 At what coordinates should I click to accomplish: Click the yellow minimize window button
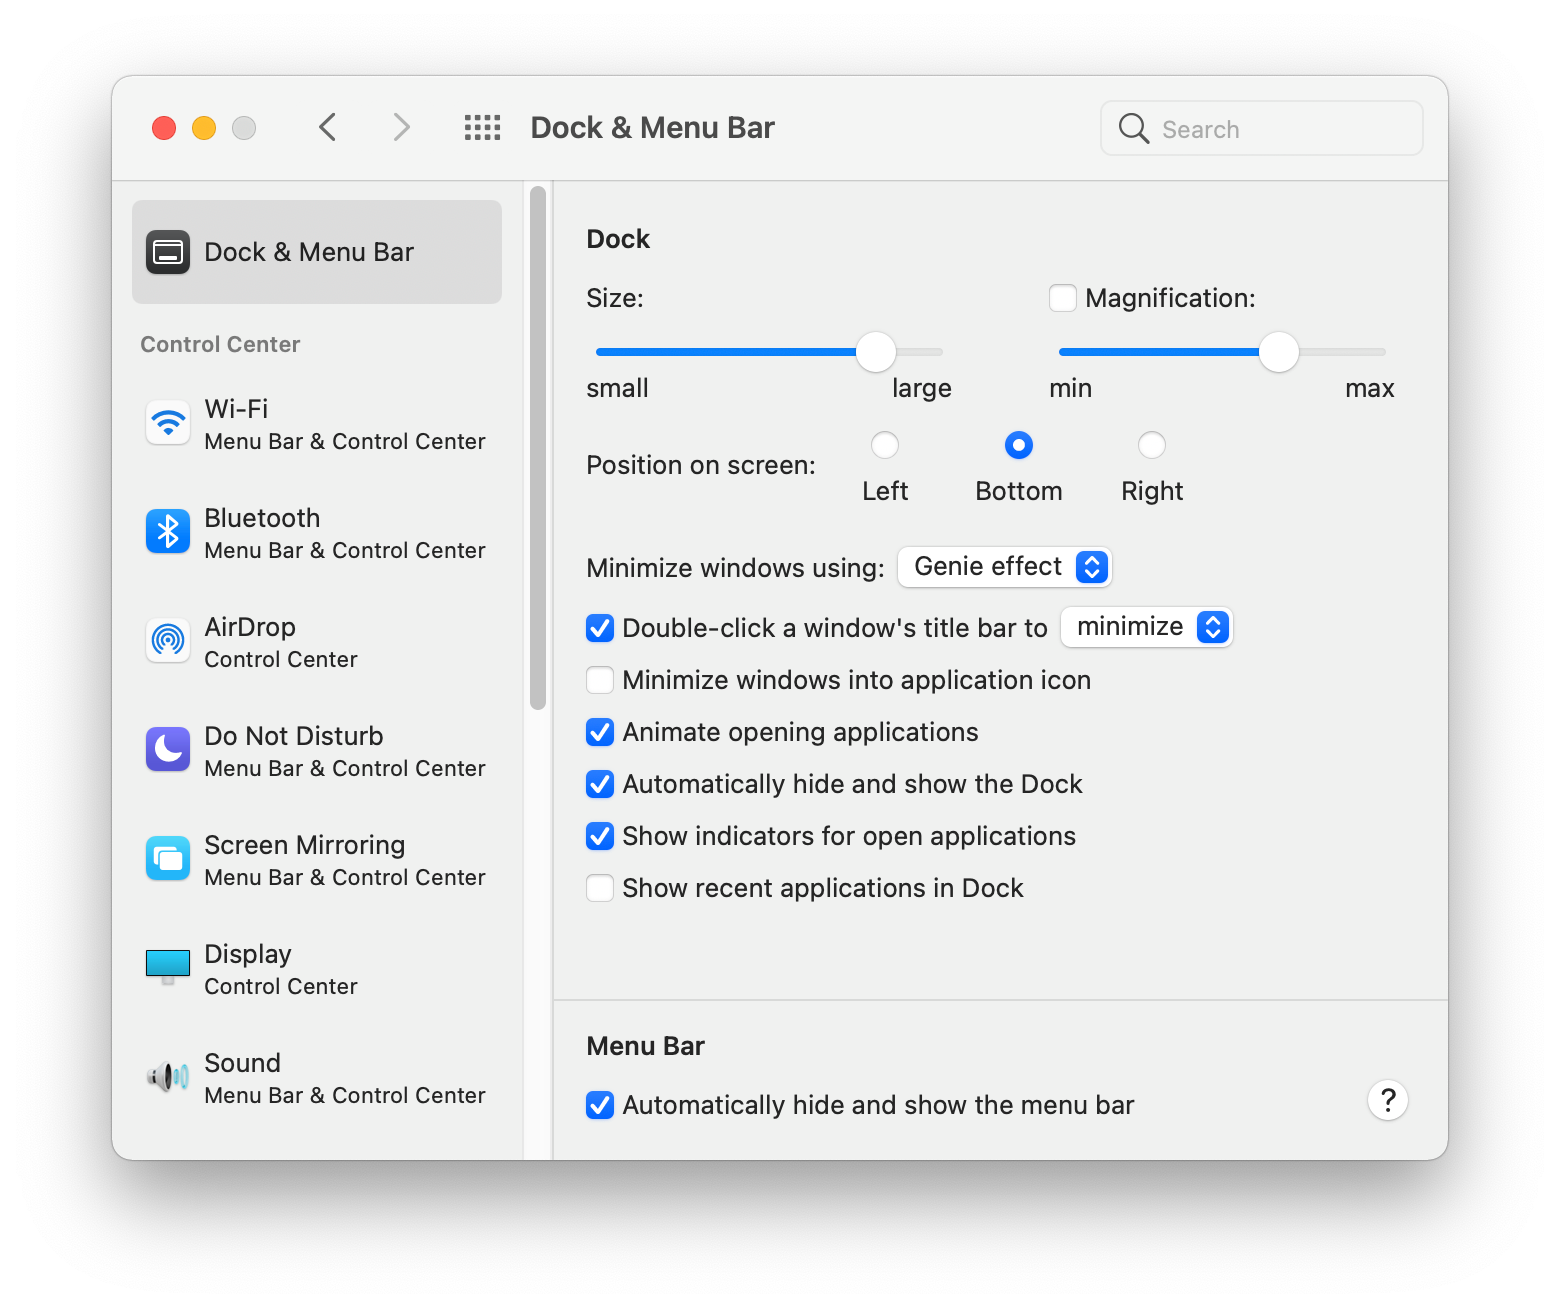click(x=204, y=128)
